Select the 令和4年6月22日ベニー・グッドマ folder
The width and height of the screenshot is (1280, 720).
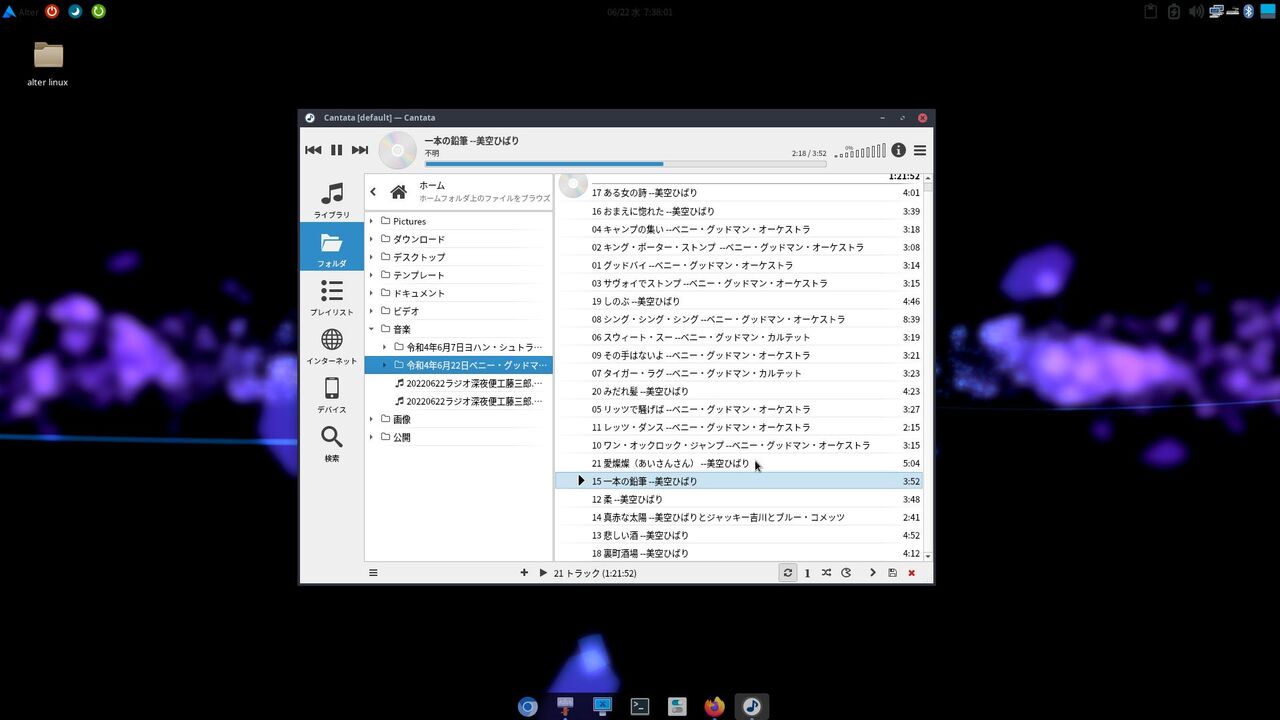click(458, 365)
